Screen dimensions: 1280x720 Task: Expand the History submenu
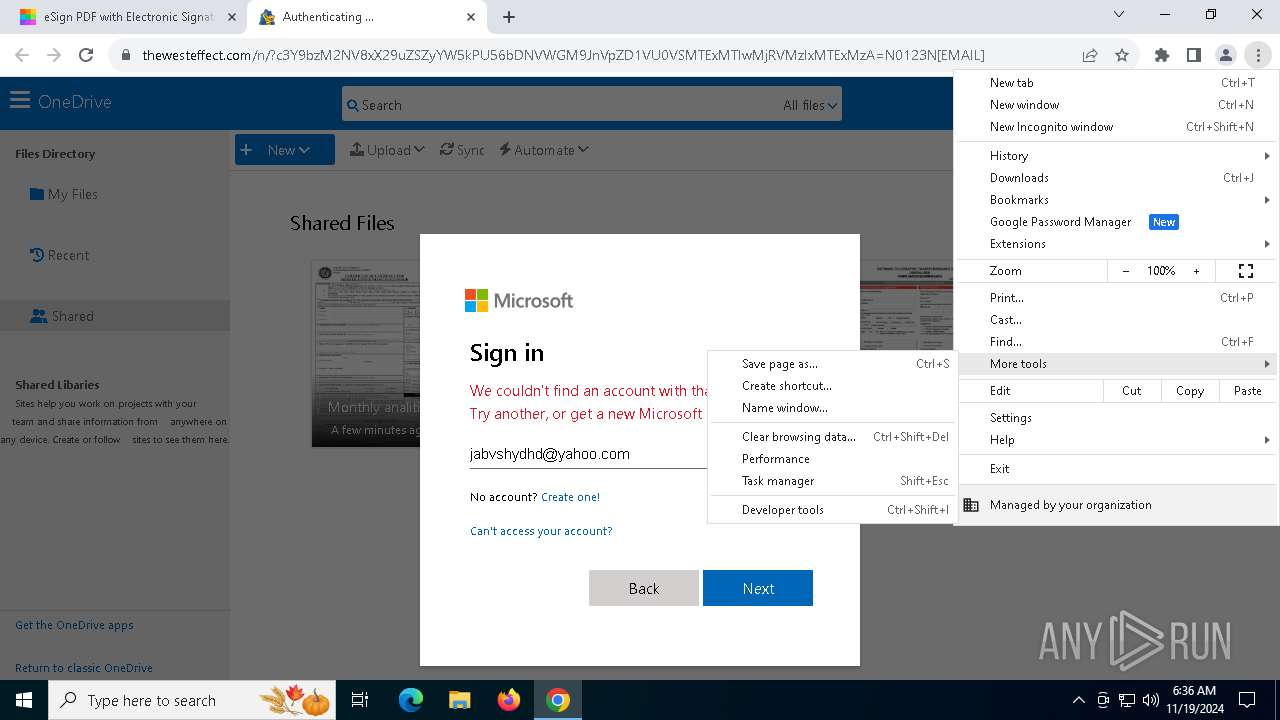point(1118,156)
